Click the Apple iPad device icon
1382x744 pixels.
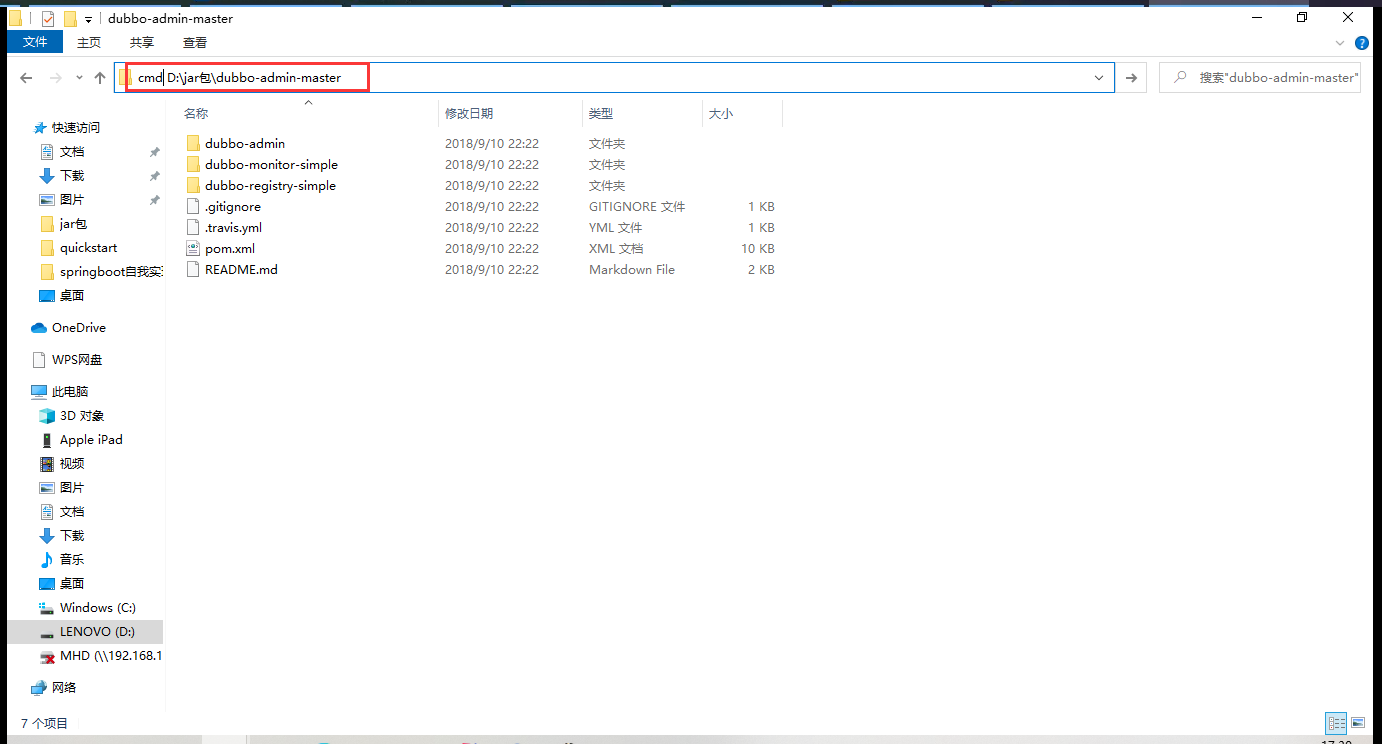[47, 440]
